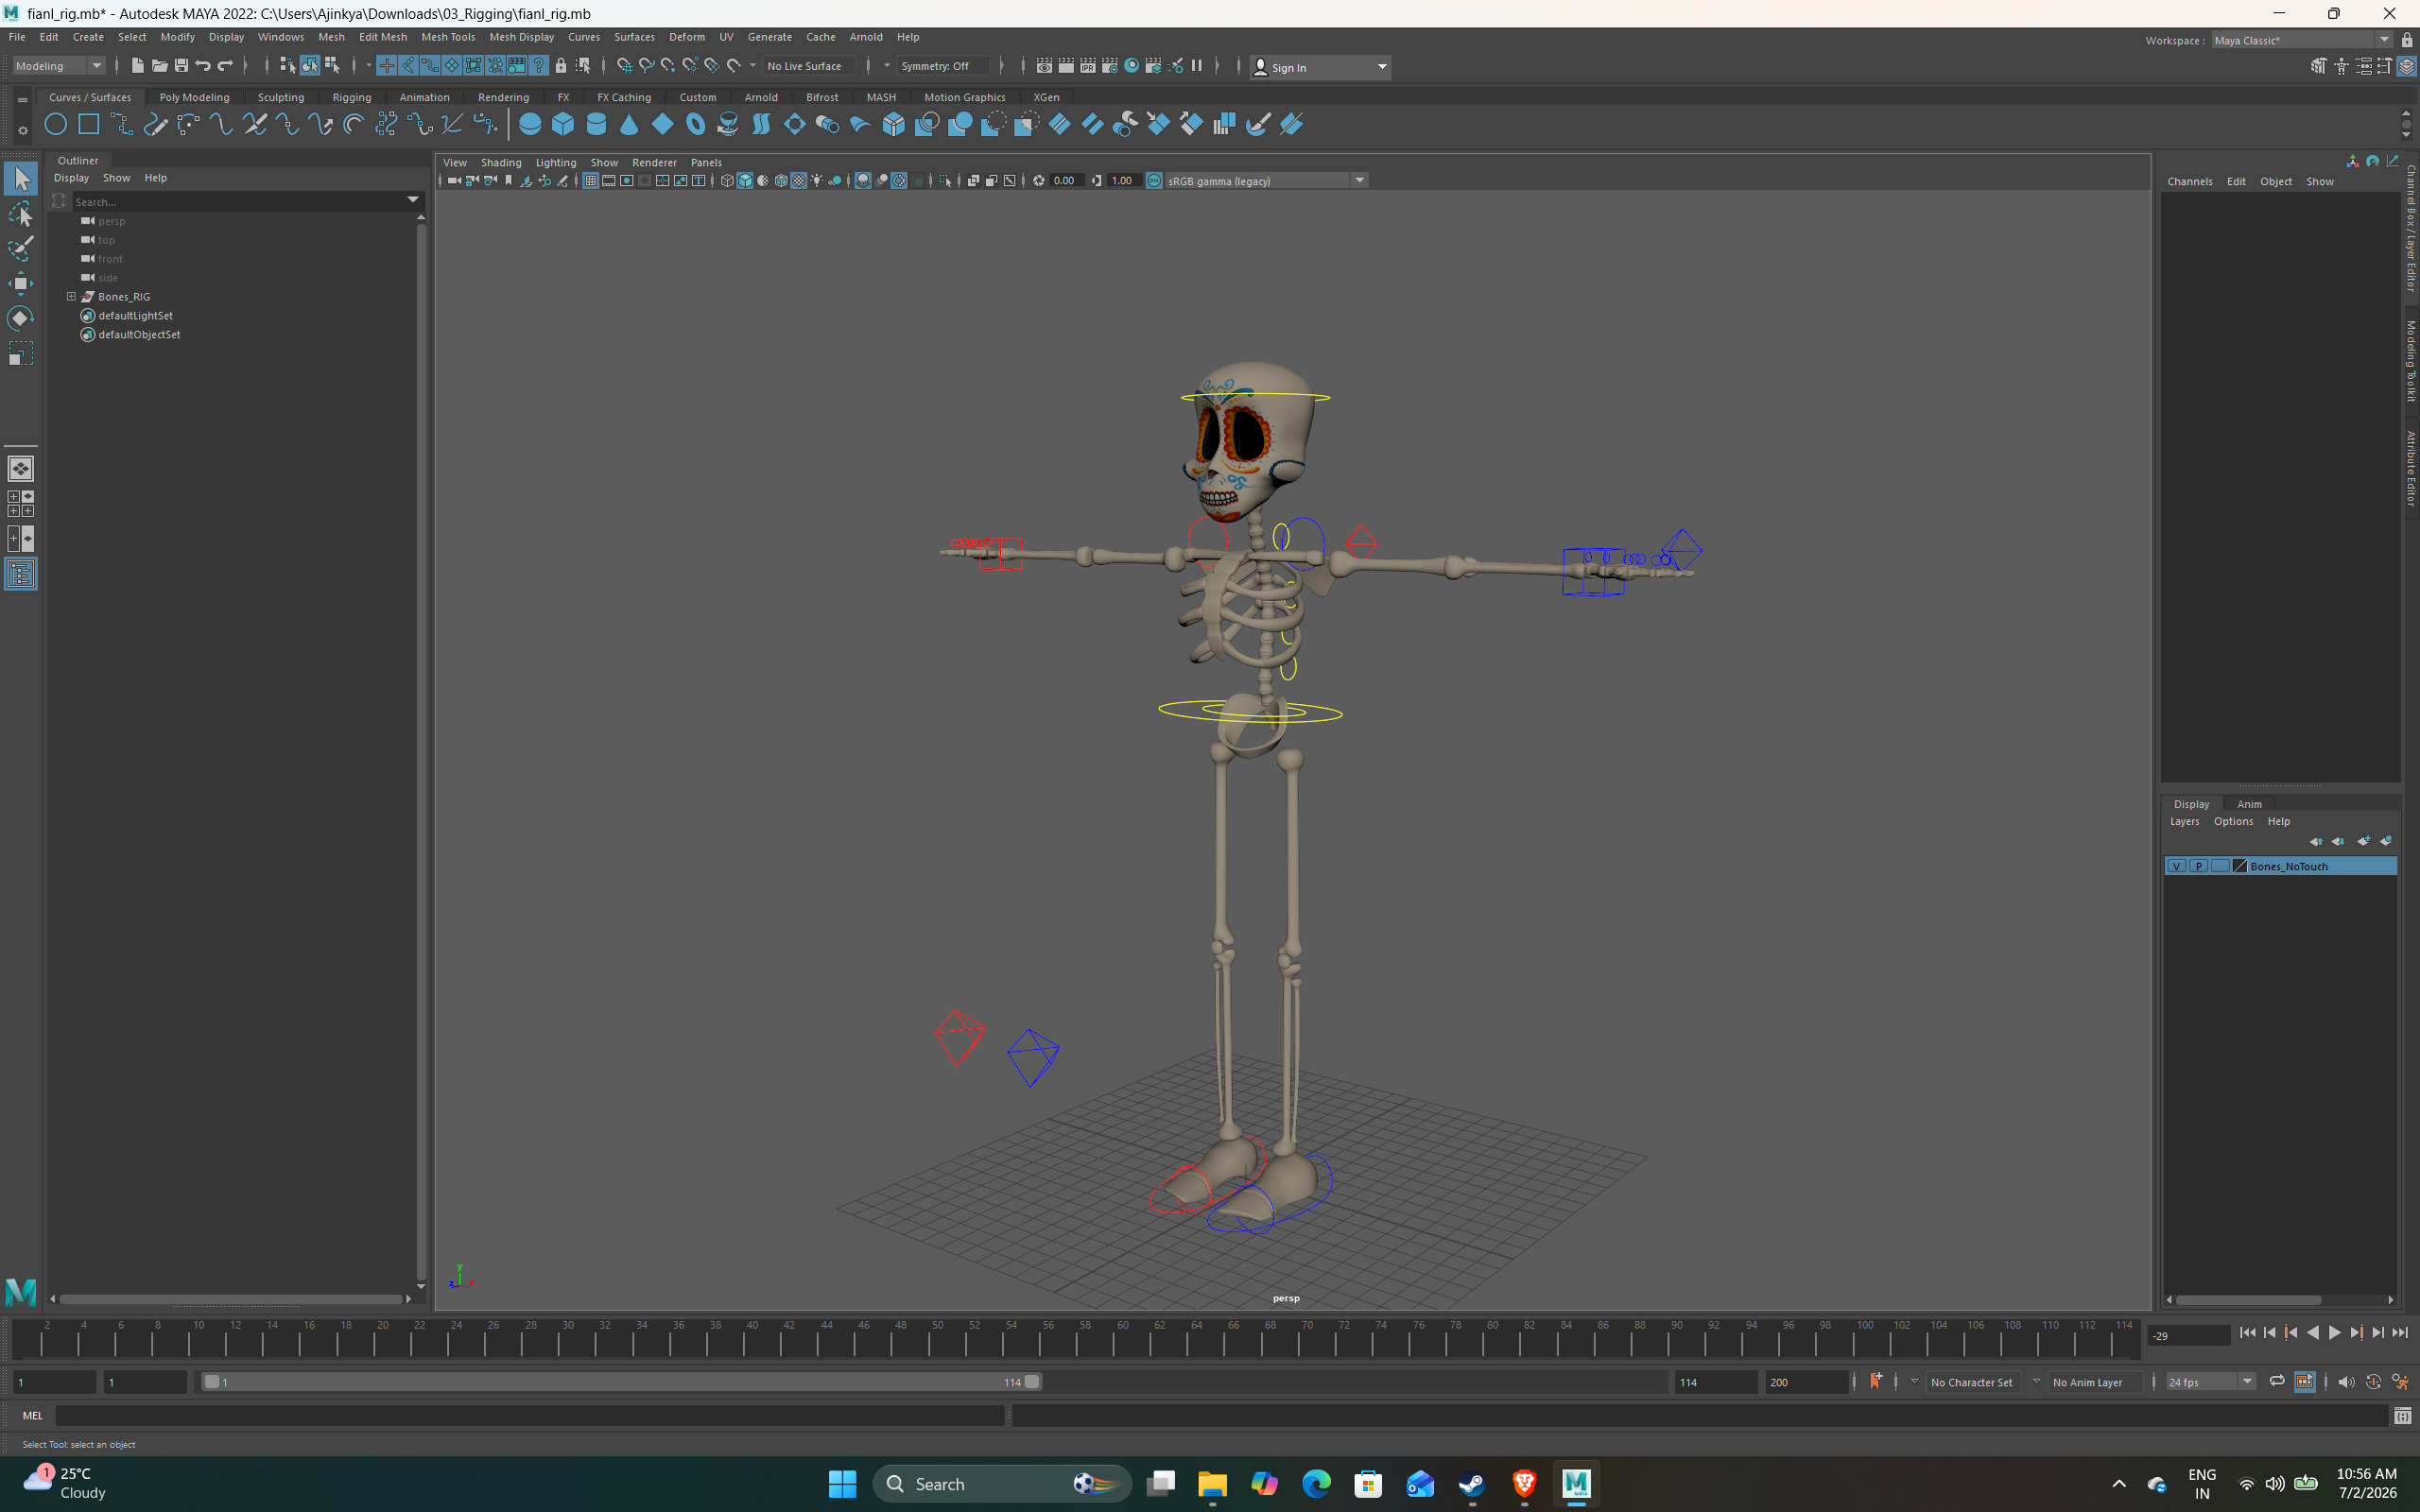Image resolution: width=2420 pixels, height=1512 pixels.
Task: Open the Render View window icon
Action: coord(1044,66)
